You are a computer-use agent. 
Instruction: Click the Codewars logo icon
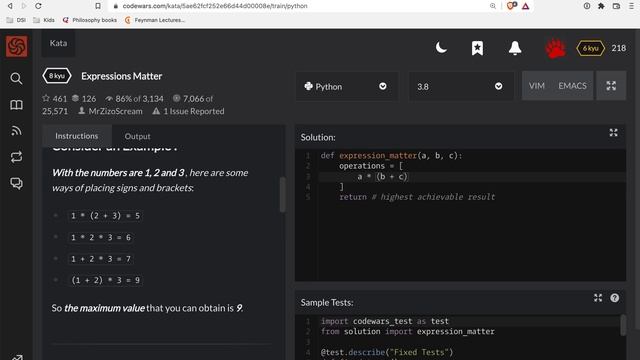tap(17, 46)
